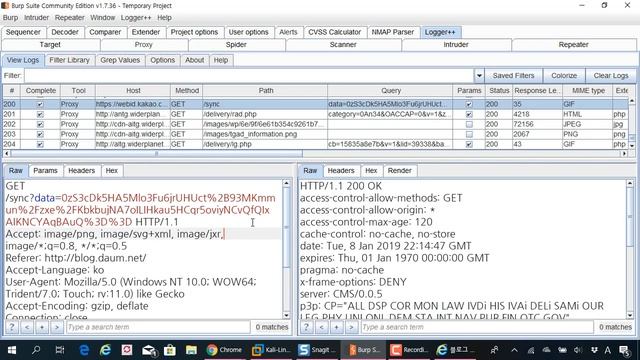Open the Intruder menu in menu bar
This screenshot has width=640, height=360.
click(x=36, y=18)
